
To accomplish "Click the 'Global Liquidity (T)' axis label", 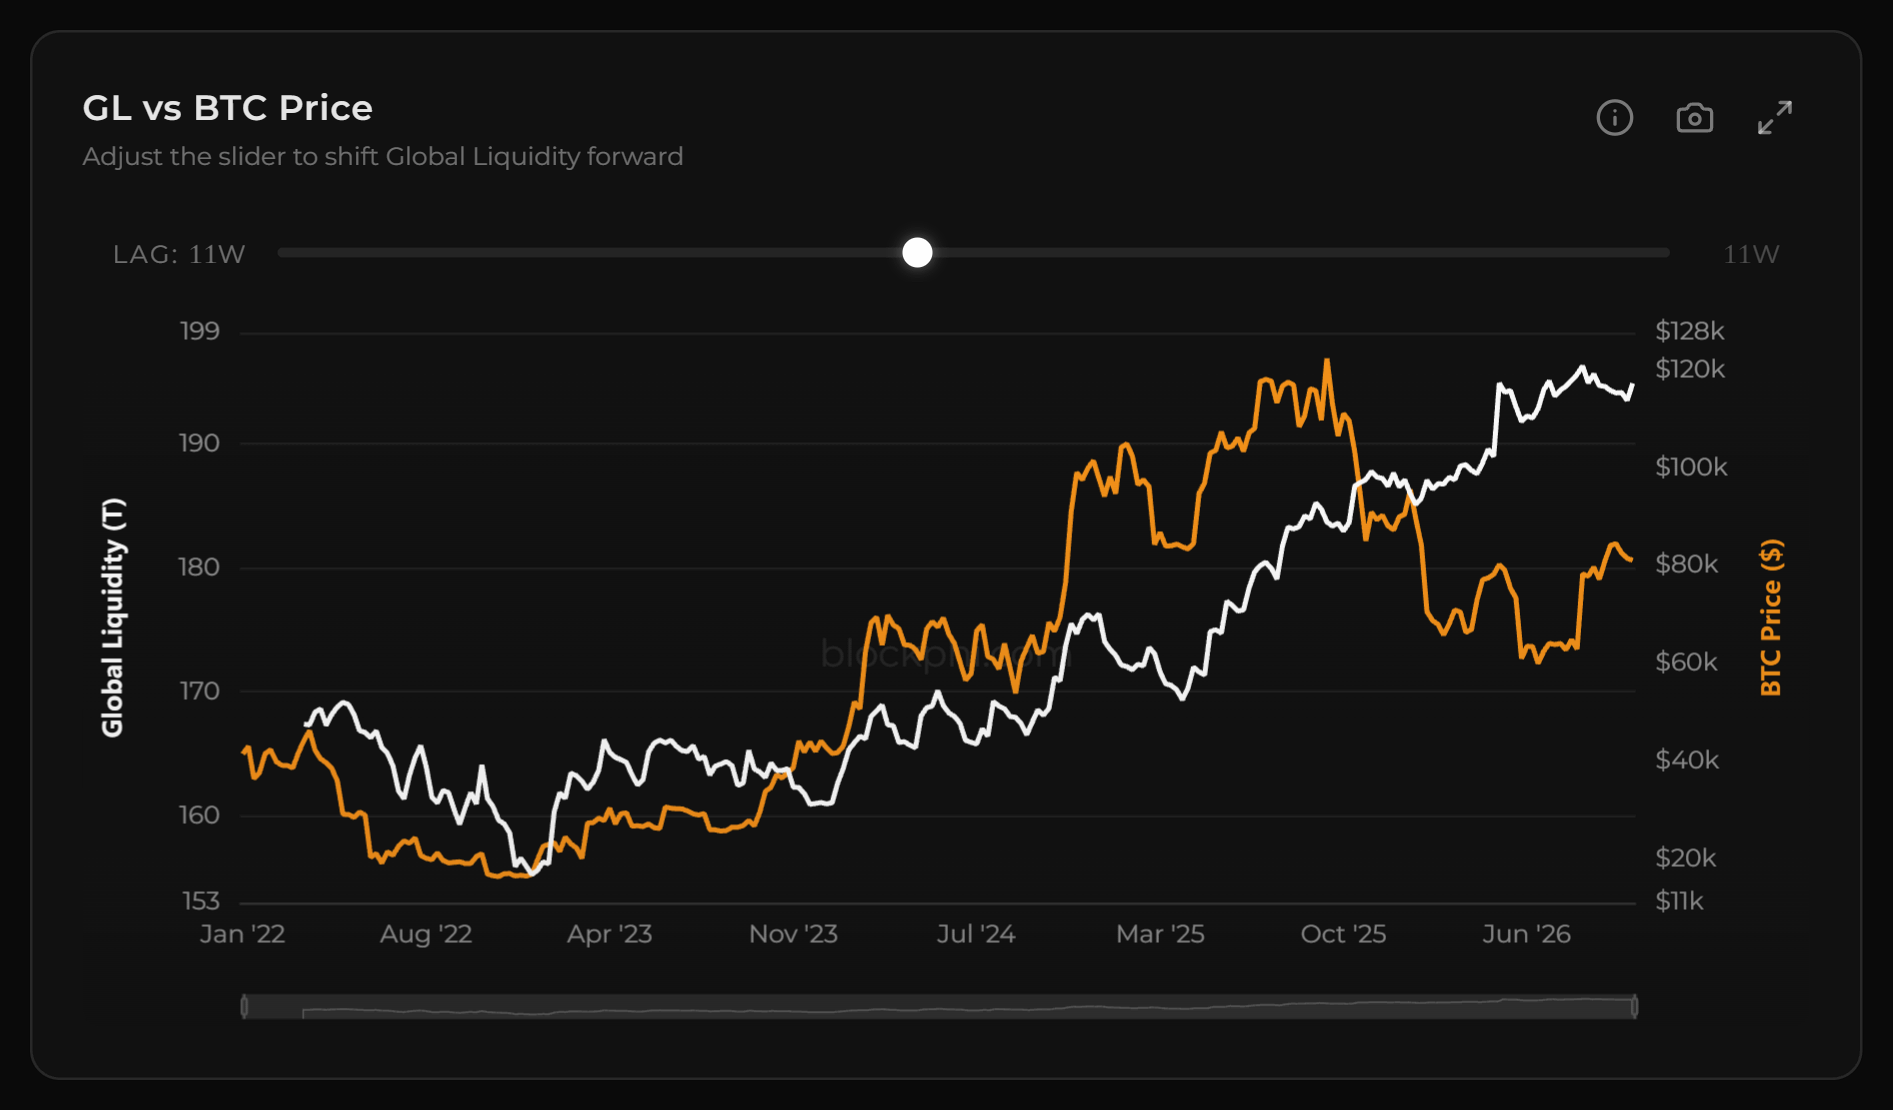I will (x=113, y=617).
